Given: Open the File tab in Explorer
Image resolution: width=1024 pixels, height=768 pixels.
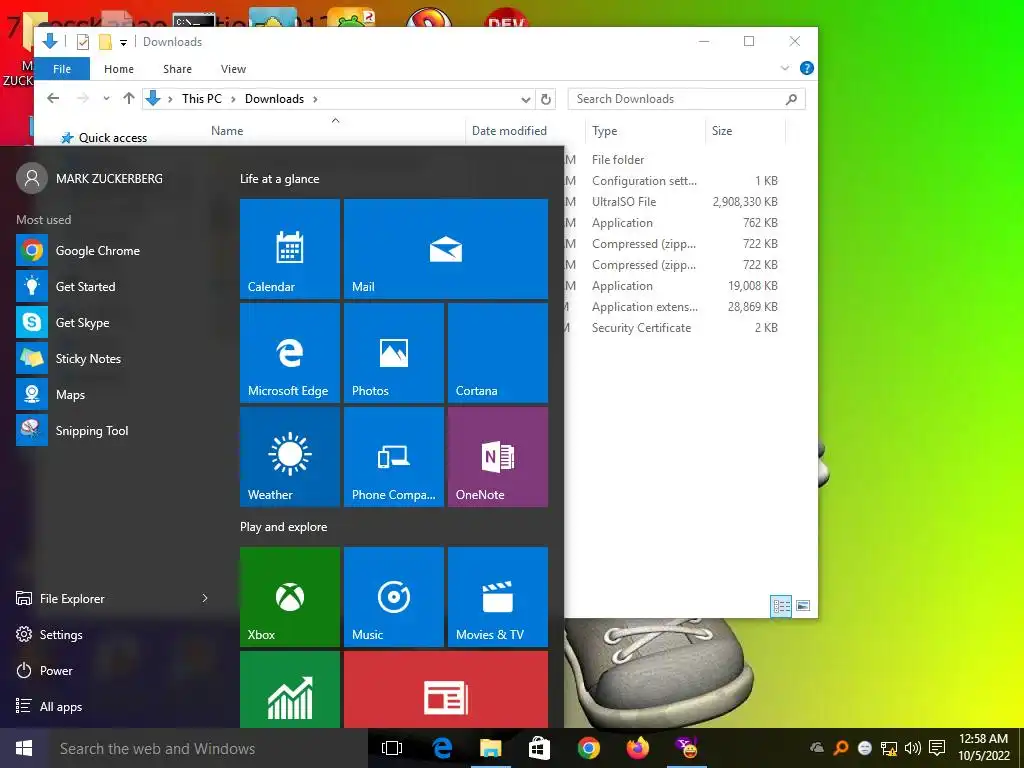Looking at the screenshot, I should pos(62,69).
